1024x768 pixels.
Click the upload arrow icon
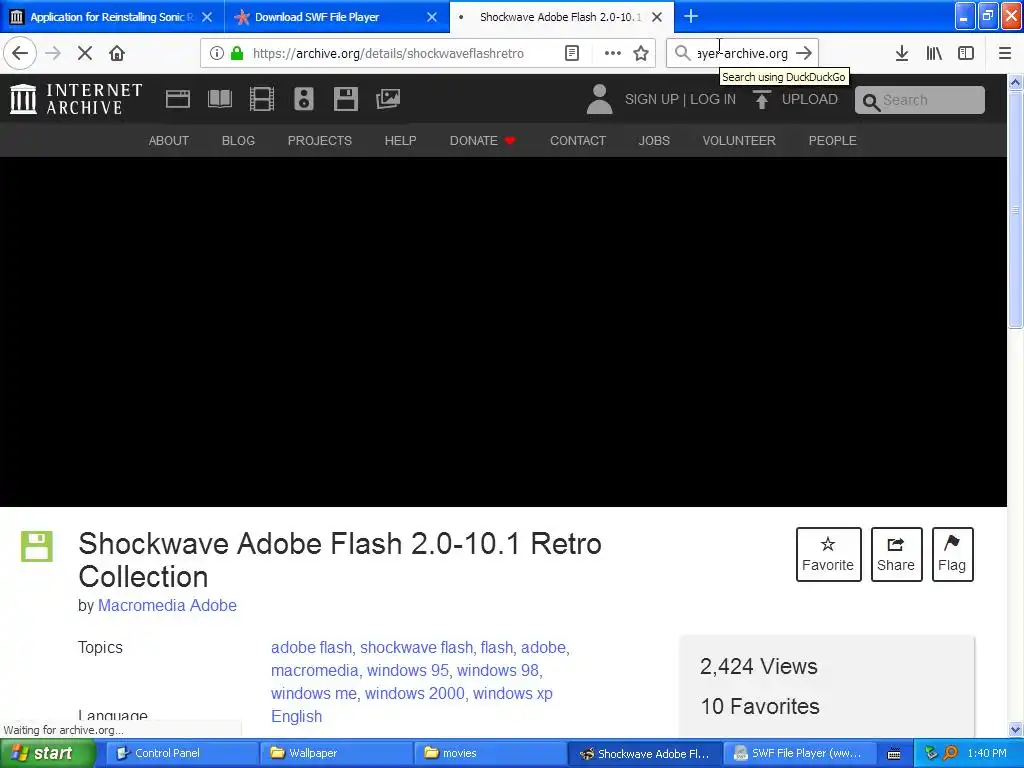pos(761,99)
